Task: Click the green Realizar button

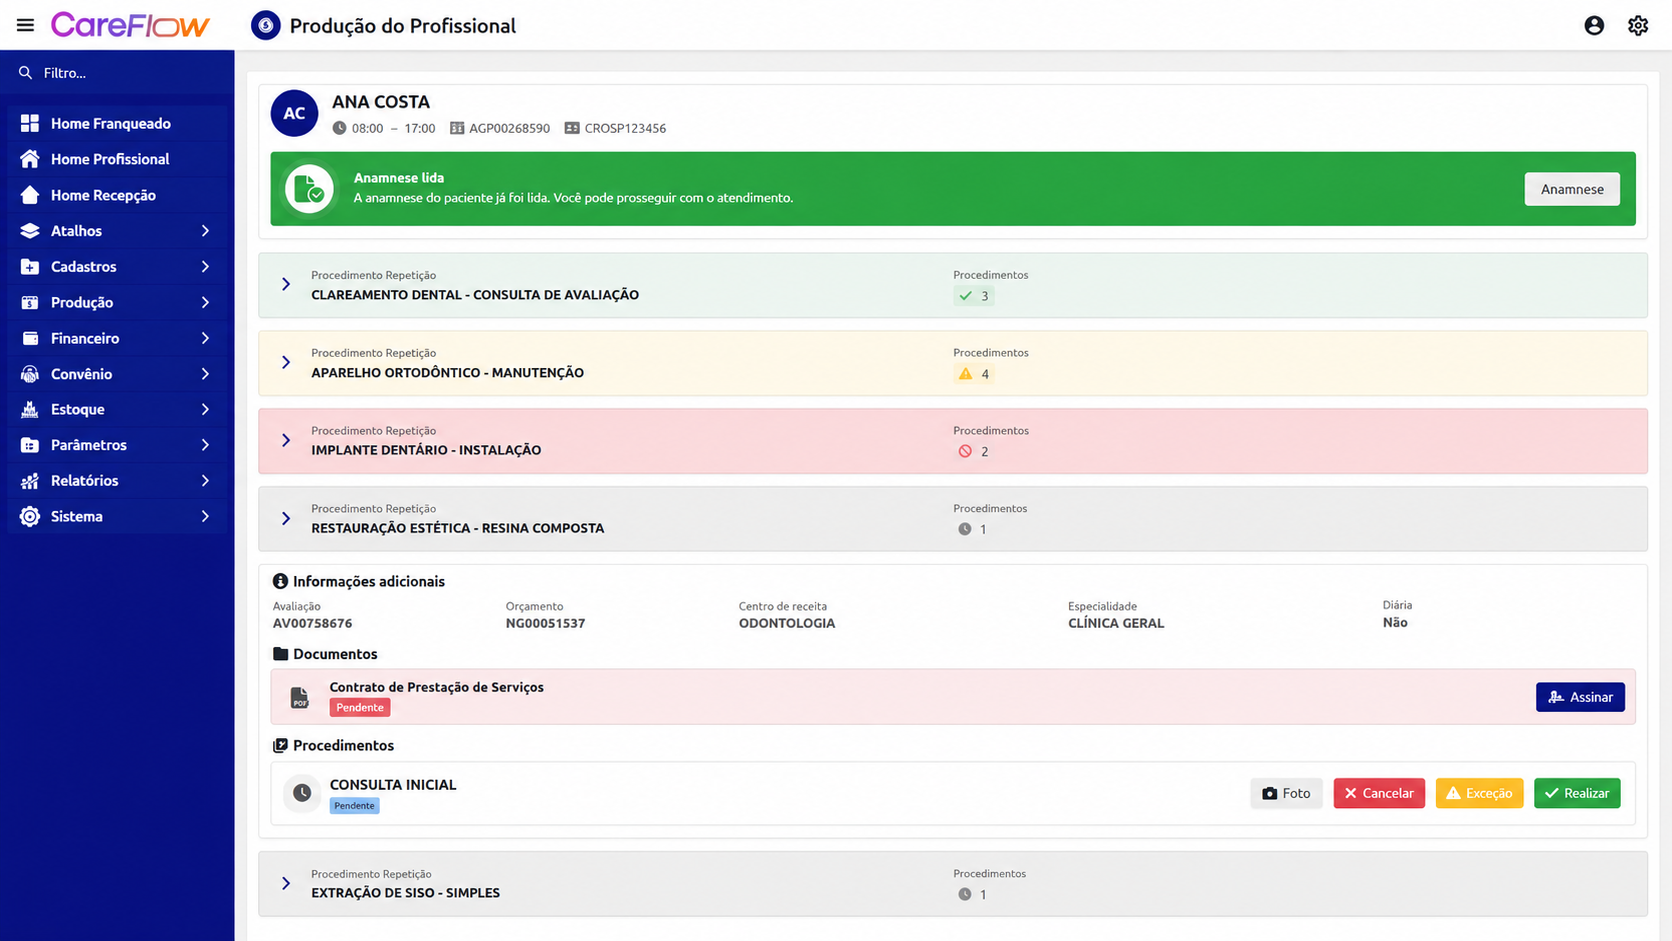Action: click(1577, 793)
